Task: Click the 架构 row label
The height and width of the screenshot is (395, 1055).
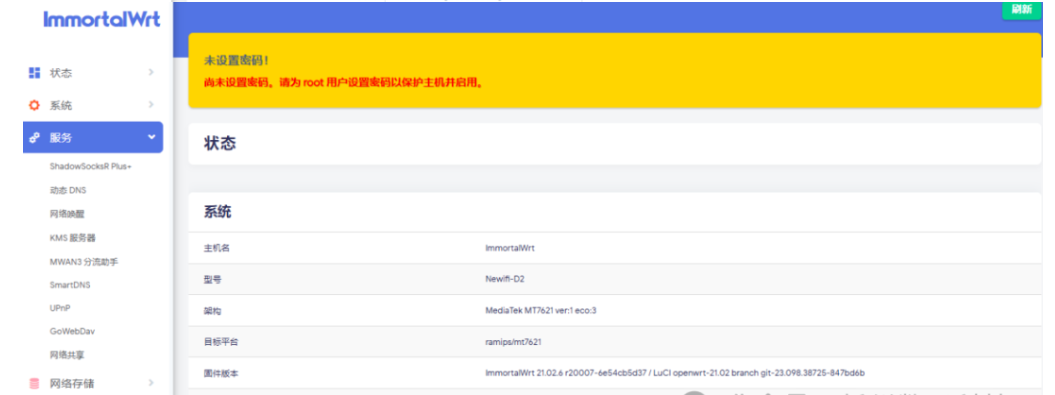Action: point(213,311)
